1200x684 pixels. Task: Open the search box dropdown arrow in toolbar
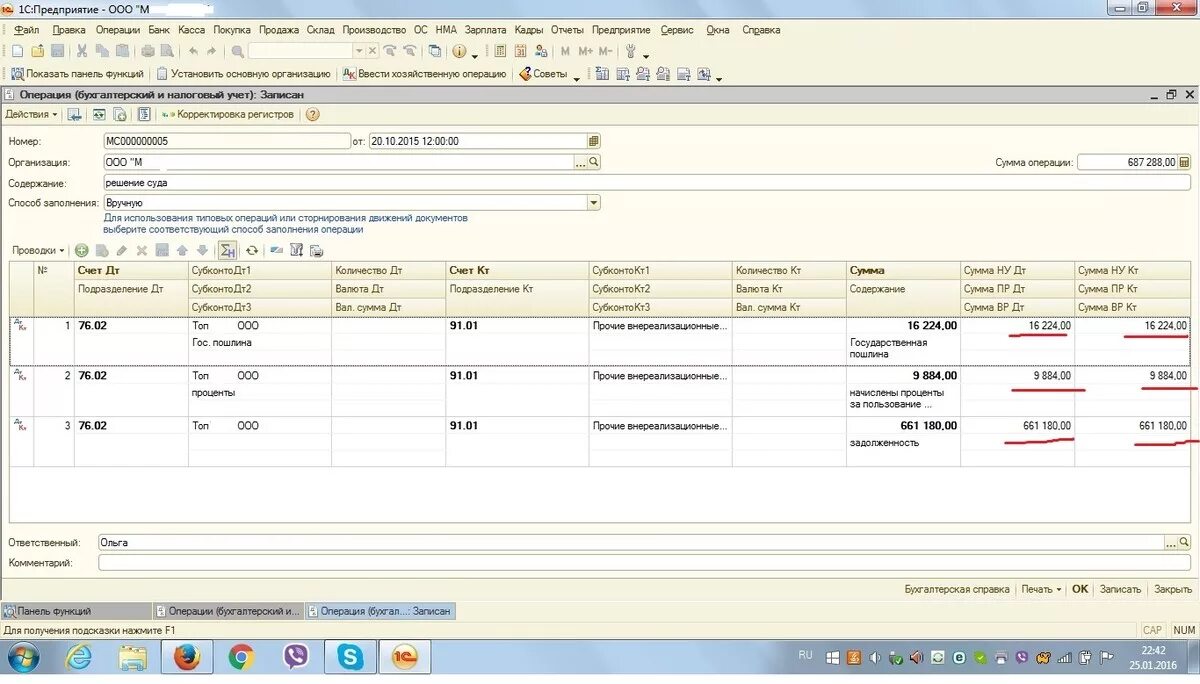[359, 51]
